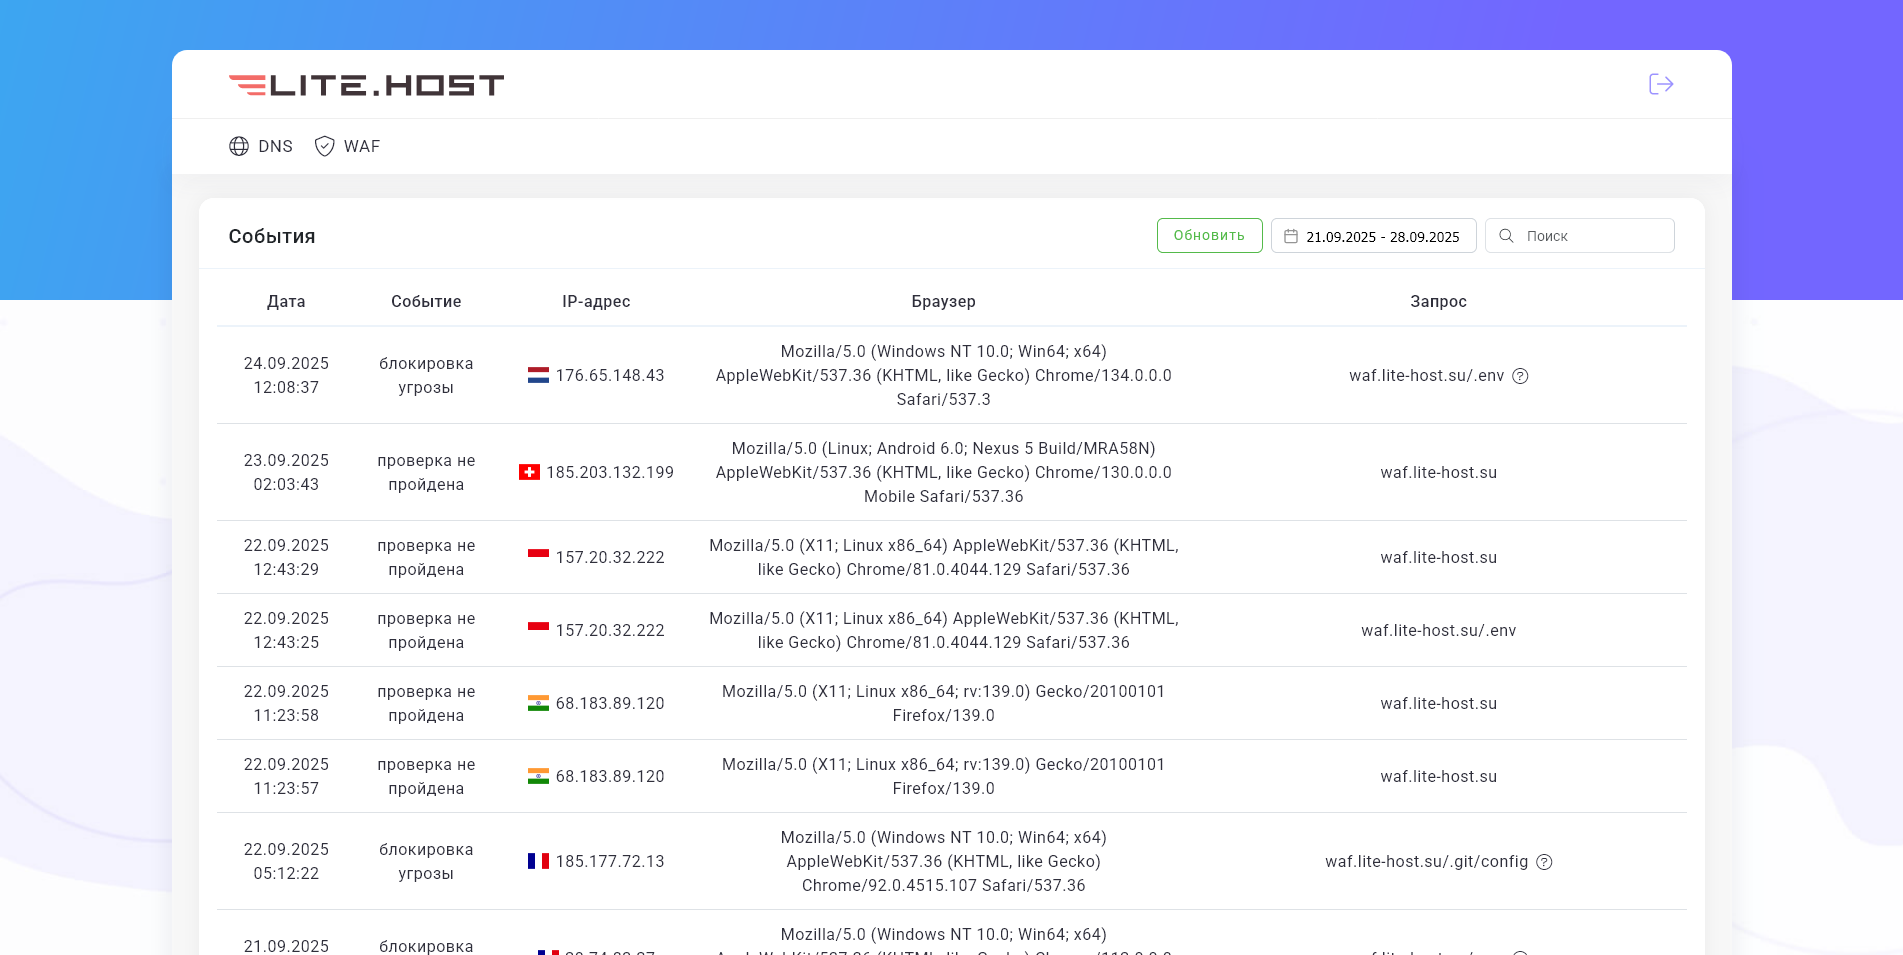Click help icon next to waf.lite-host.su/.env request
This screenshot has height=955, width=1903.
pos(1520,376)
